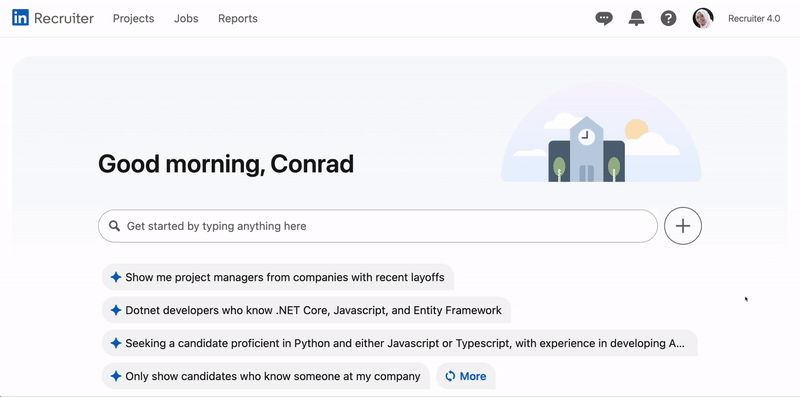Select the Python and Javascript candidate suggestion

tap(399, 343)
